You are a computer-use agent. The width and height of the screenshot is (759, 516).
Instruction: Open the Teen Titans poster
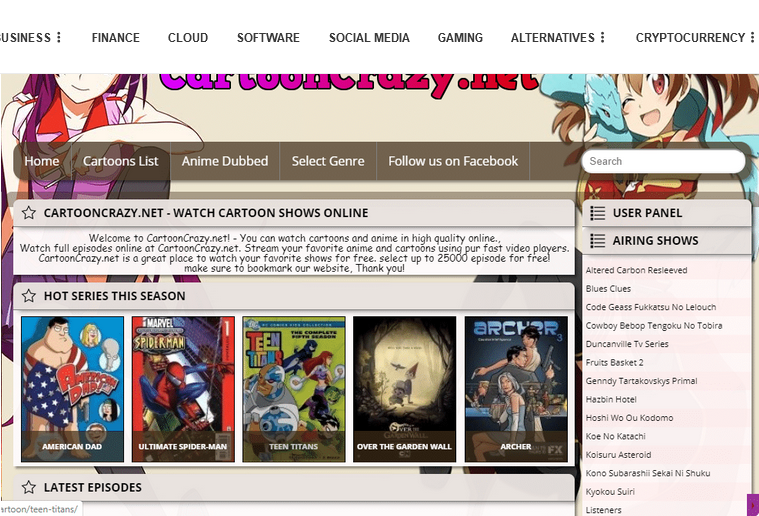pos(294,389)
